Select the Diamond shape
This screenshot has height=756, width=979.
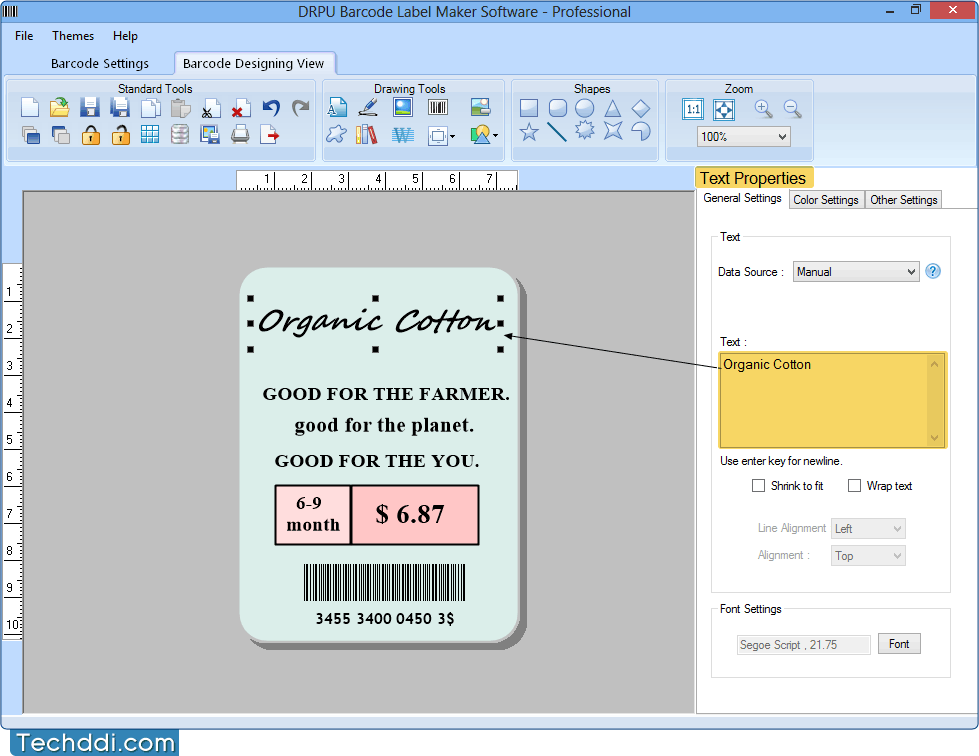point(641,108)
